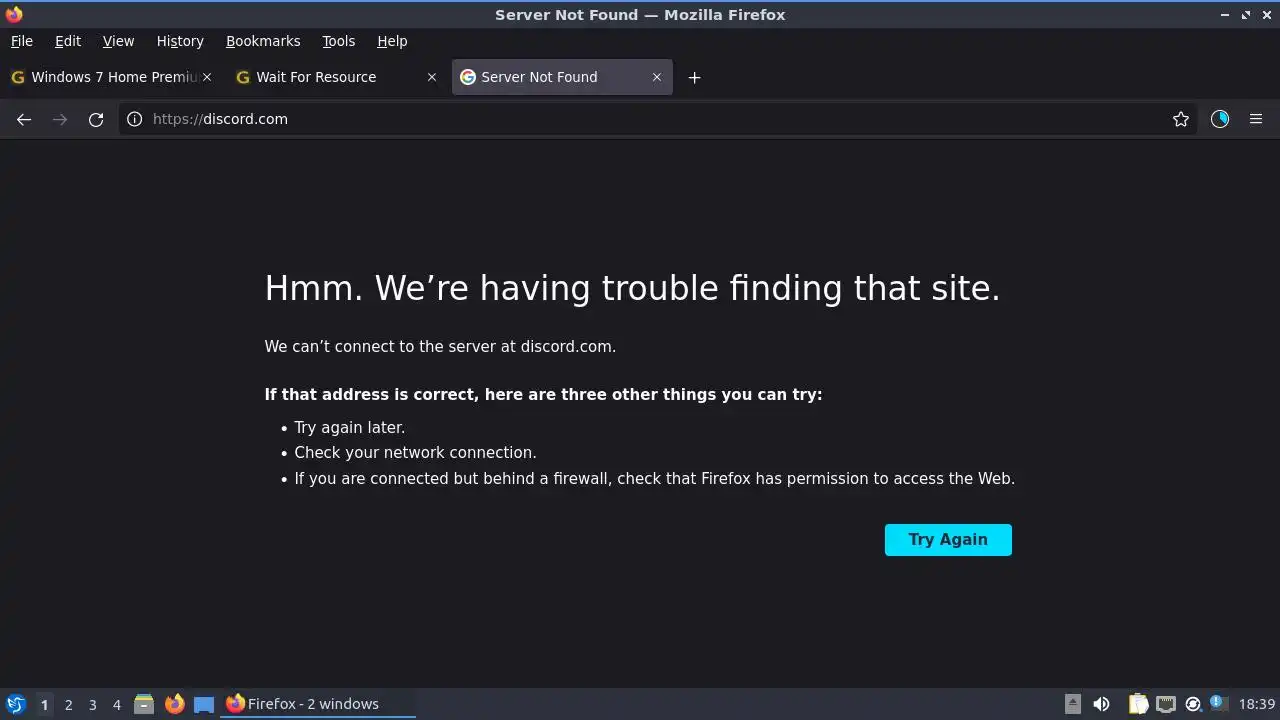Show site information icon in address bar
Viewport: 1280px width, 720px height.
click(x=134, y=119)
